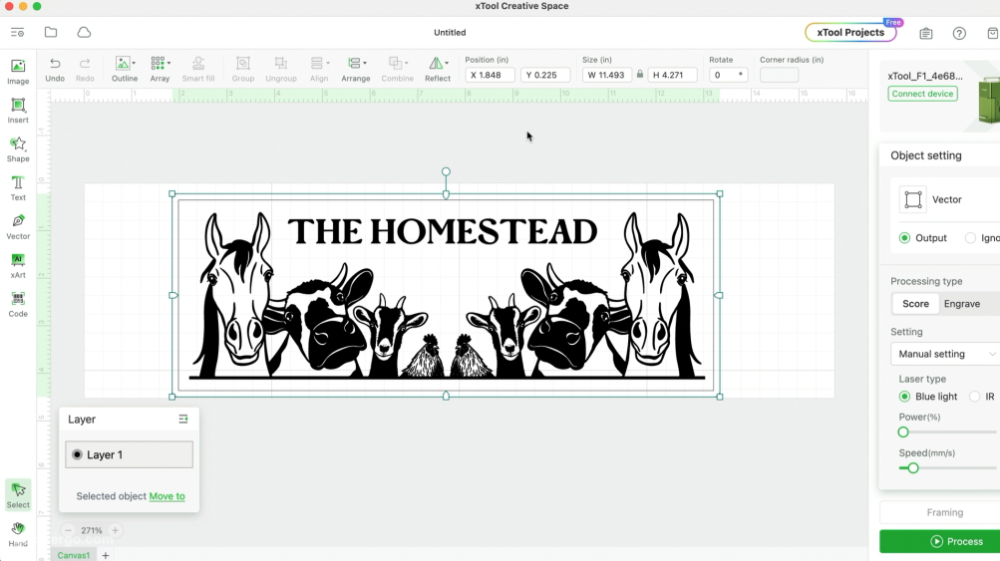Open the Rotate angle dropdown
This screenshot has height=561, width=1000.
point(740,75)
